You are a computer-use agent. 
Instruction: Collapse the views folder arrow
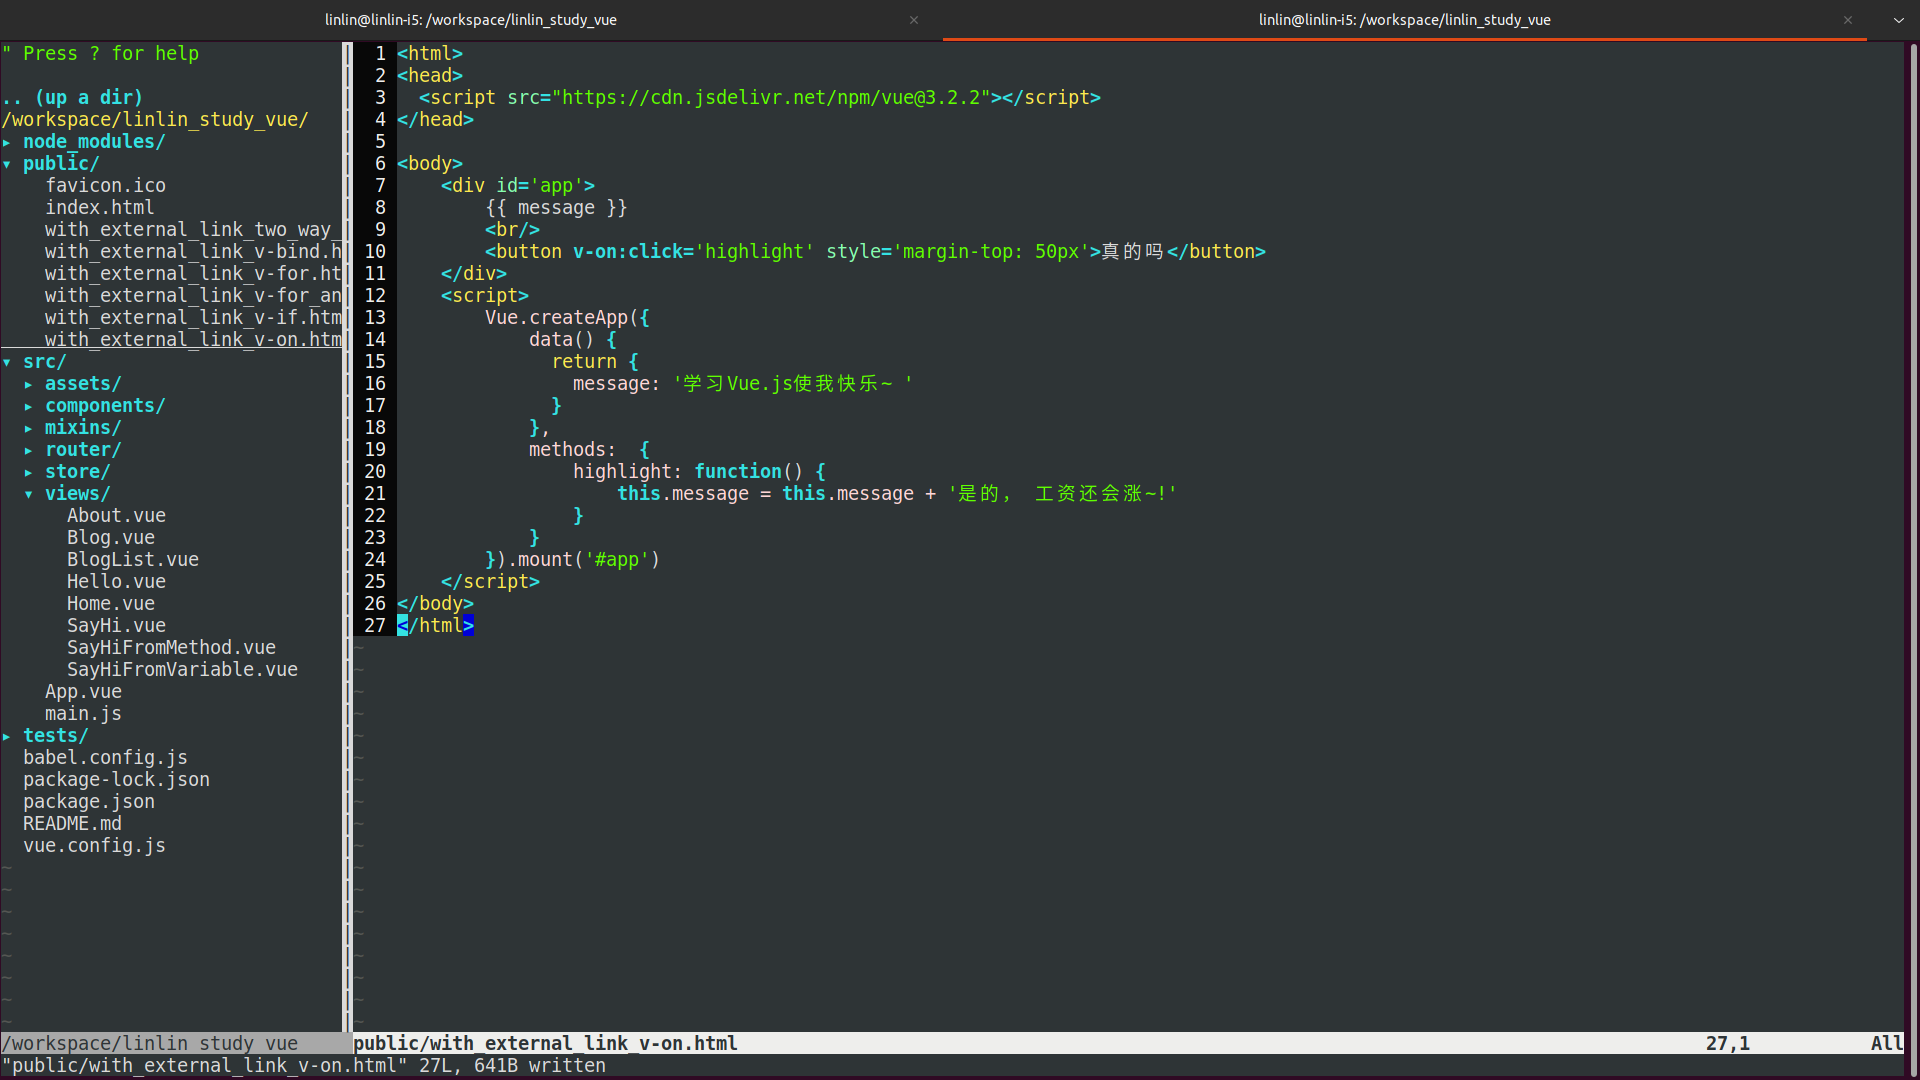click(29, 494)
